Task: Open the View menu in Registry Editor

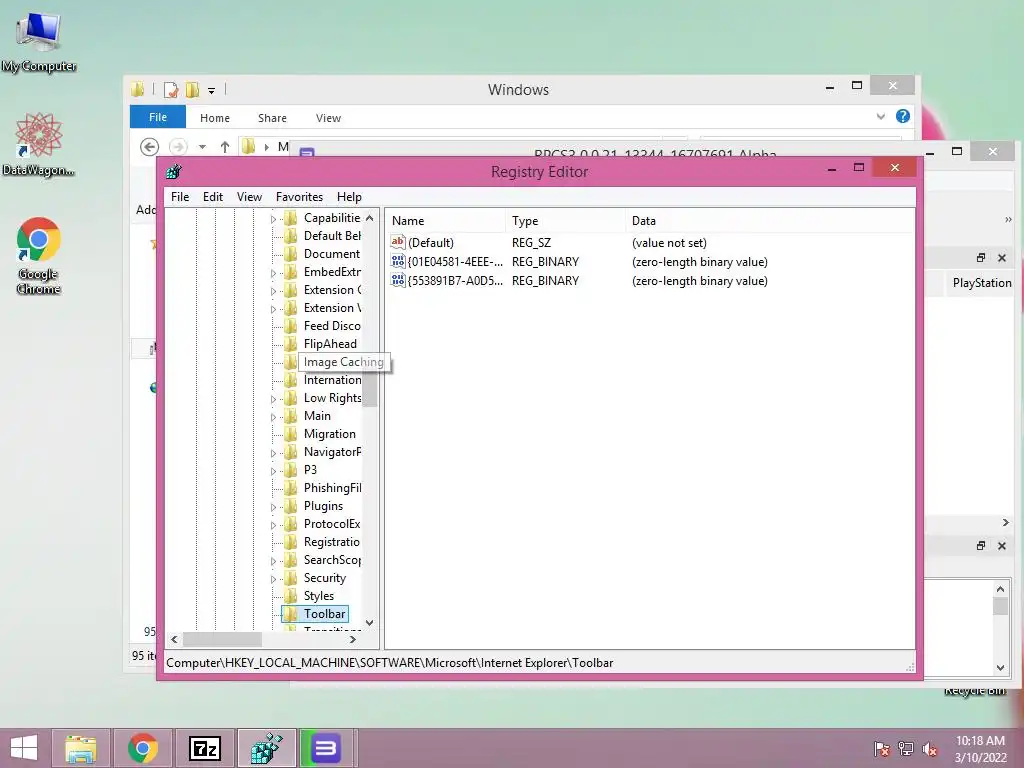Action: [249, 197]
